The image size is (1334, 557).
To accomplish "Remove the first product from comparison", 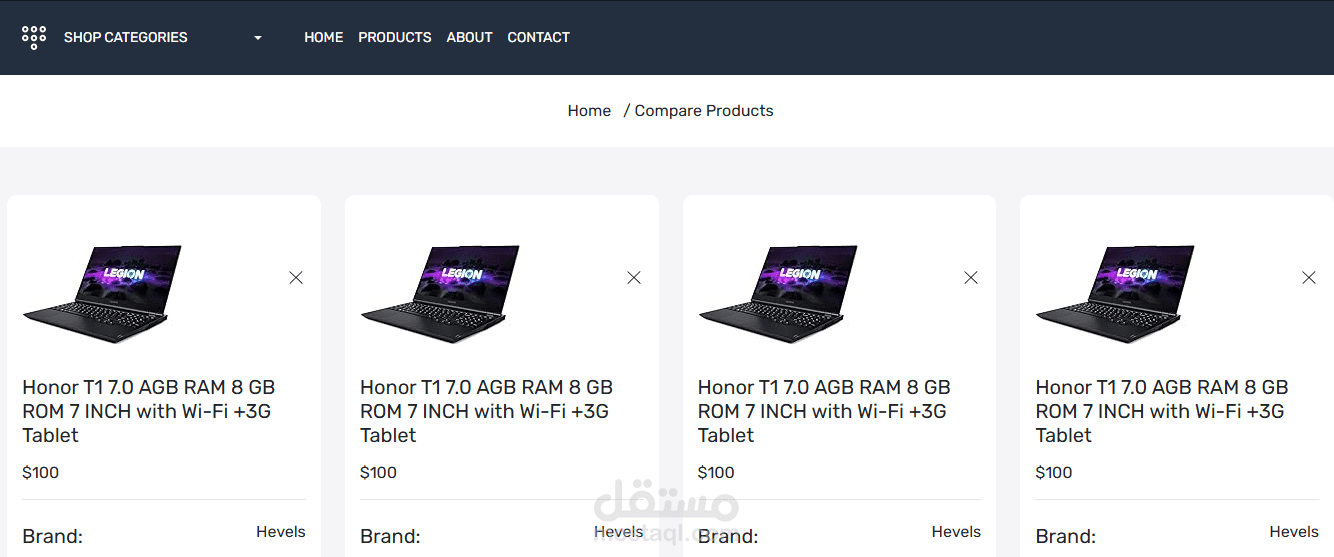I will [296, 277].
